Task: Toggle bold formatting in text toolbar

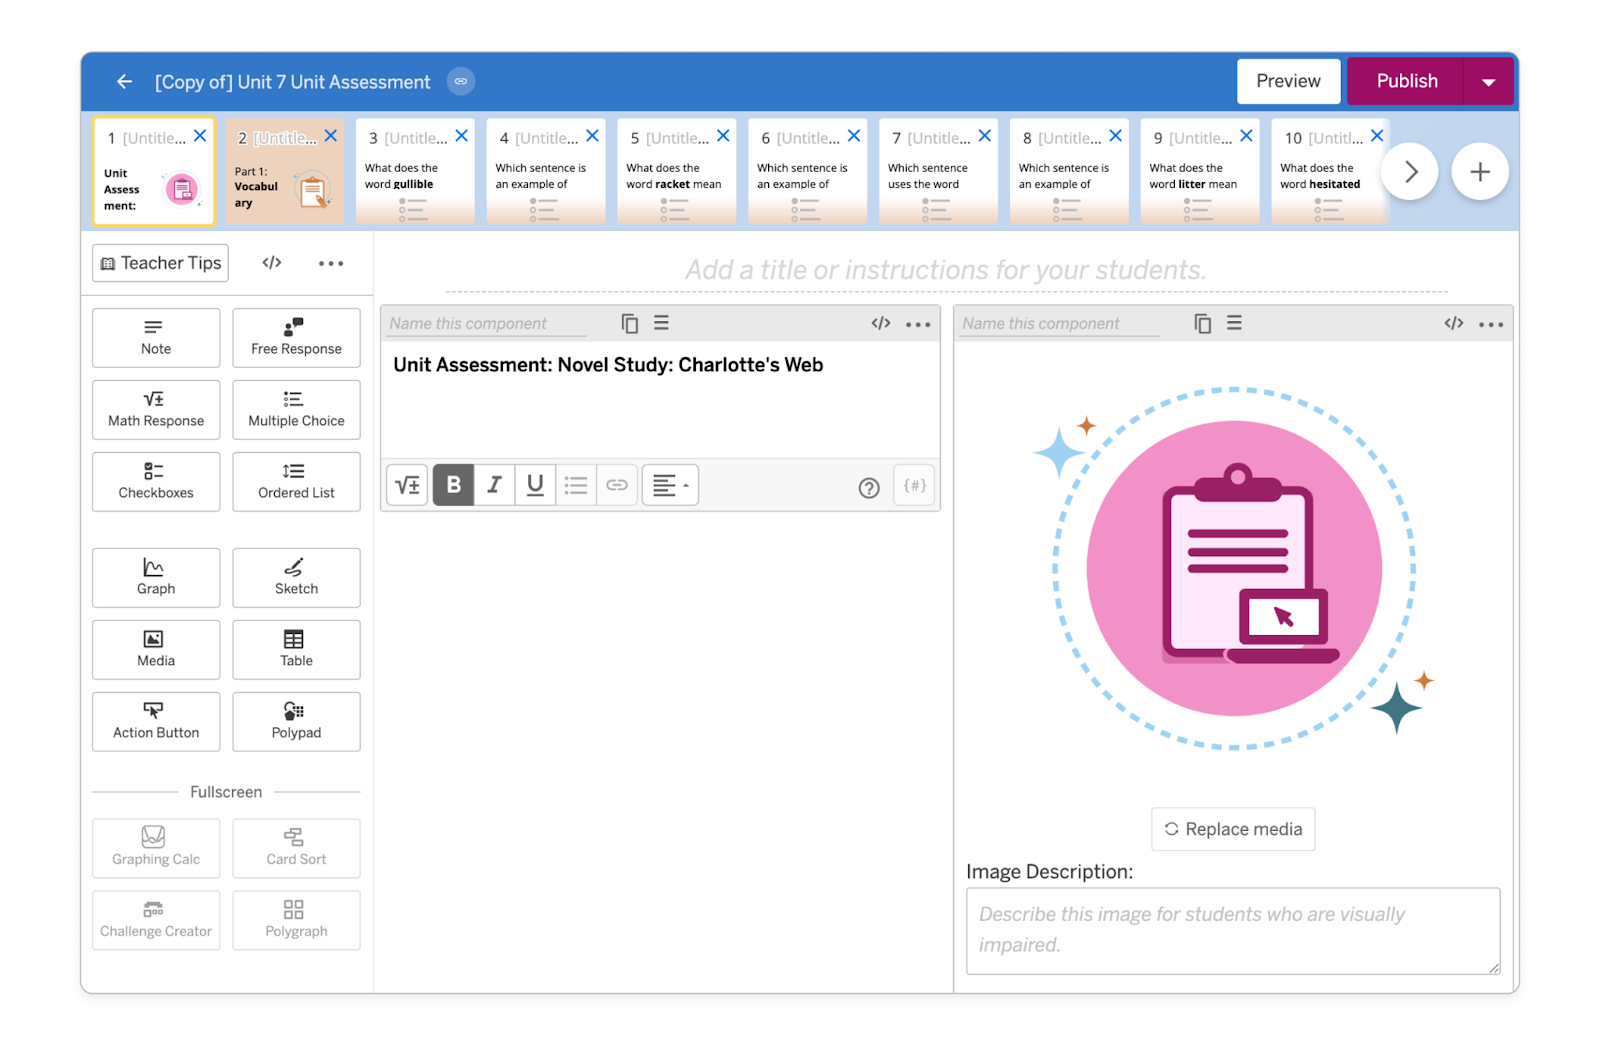Action: click(453, 485)
